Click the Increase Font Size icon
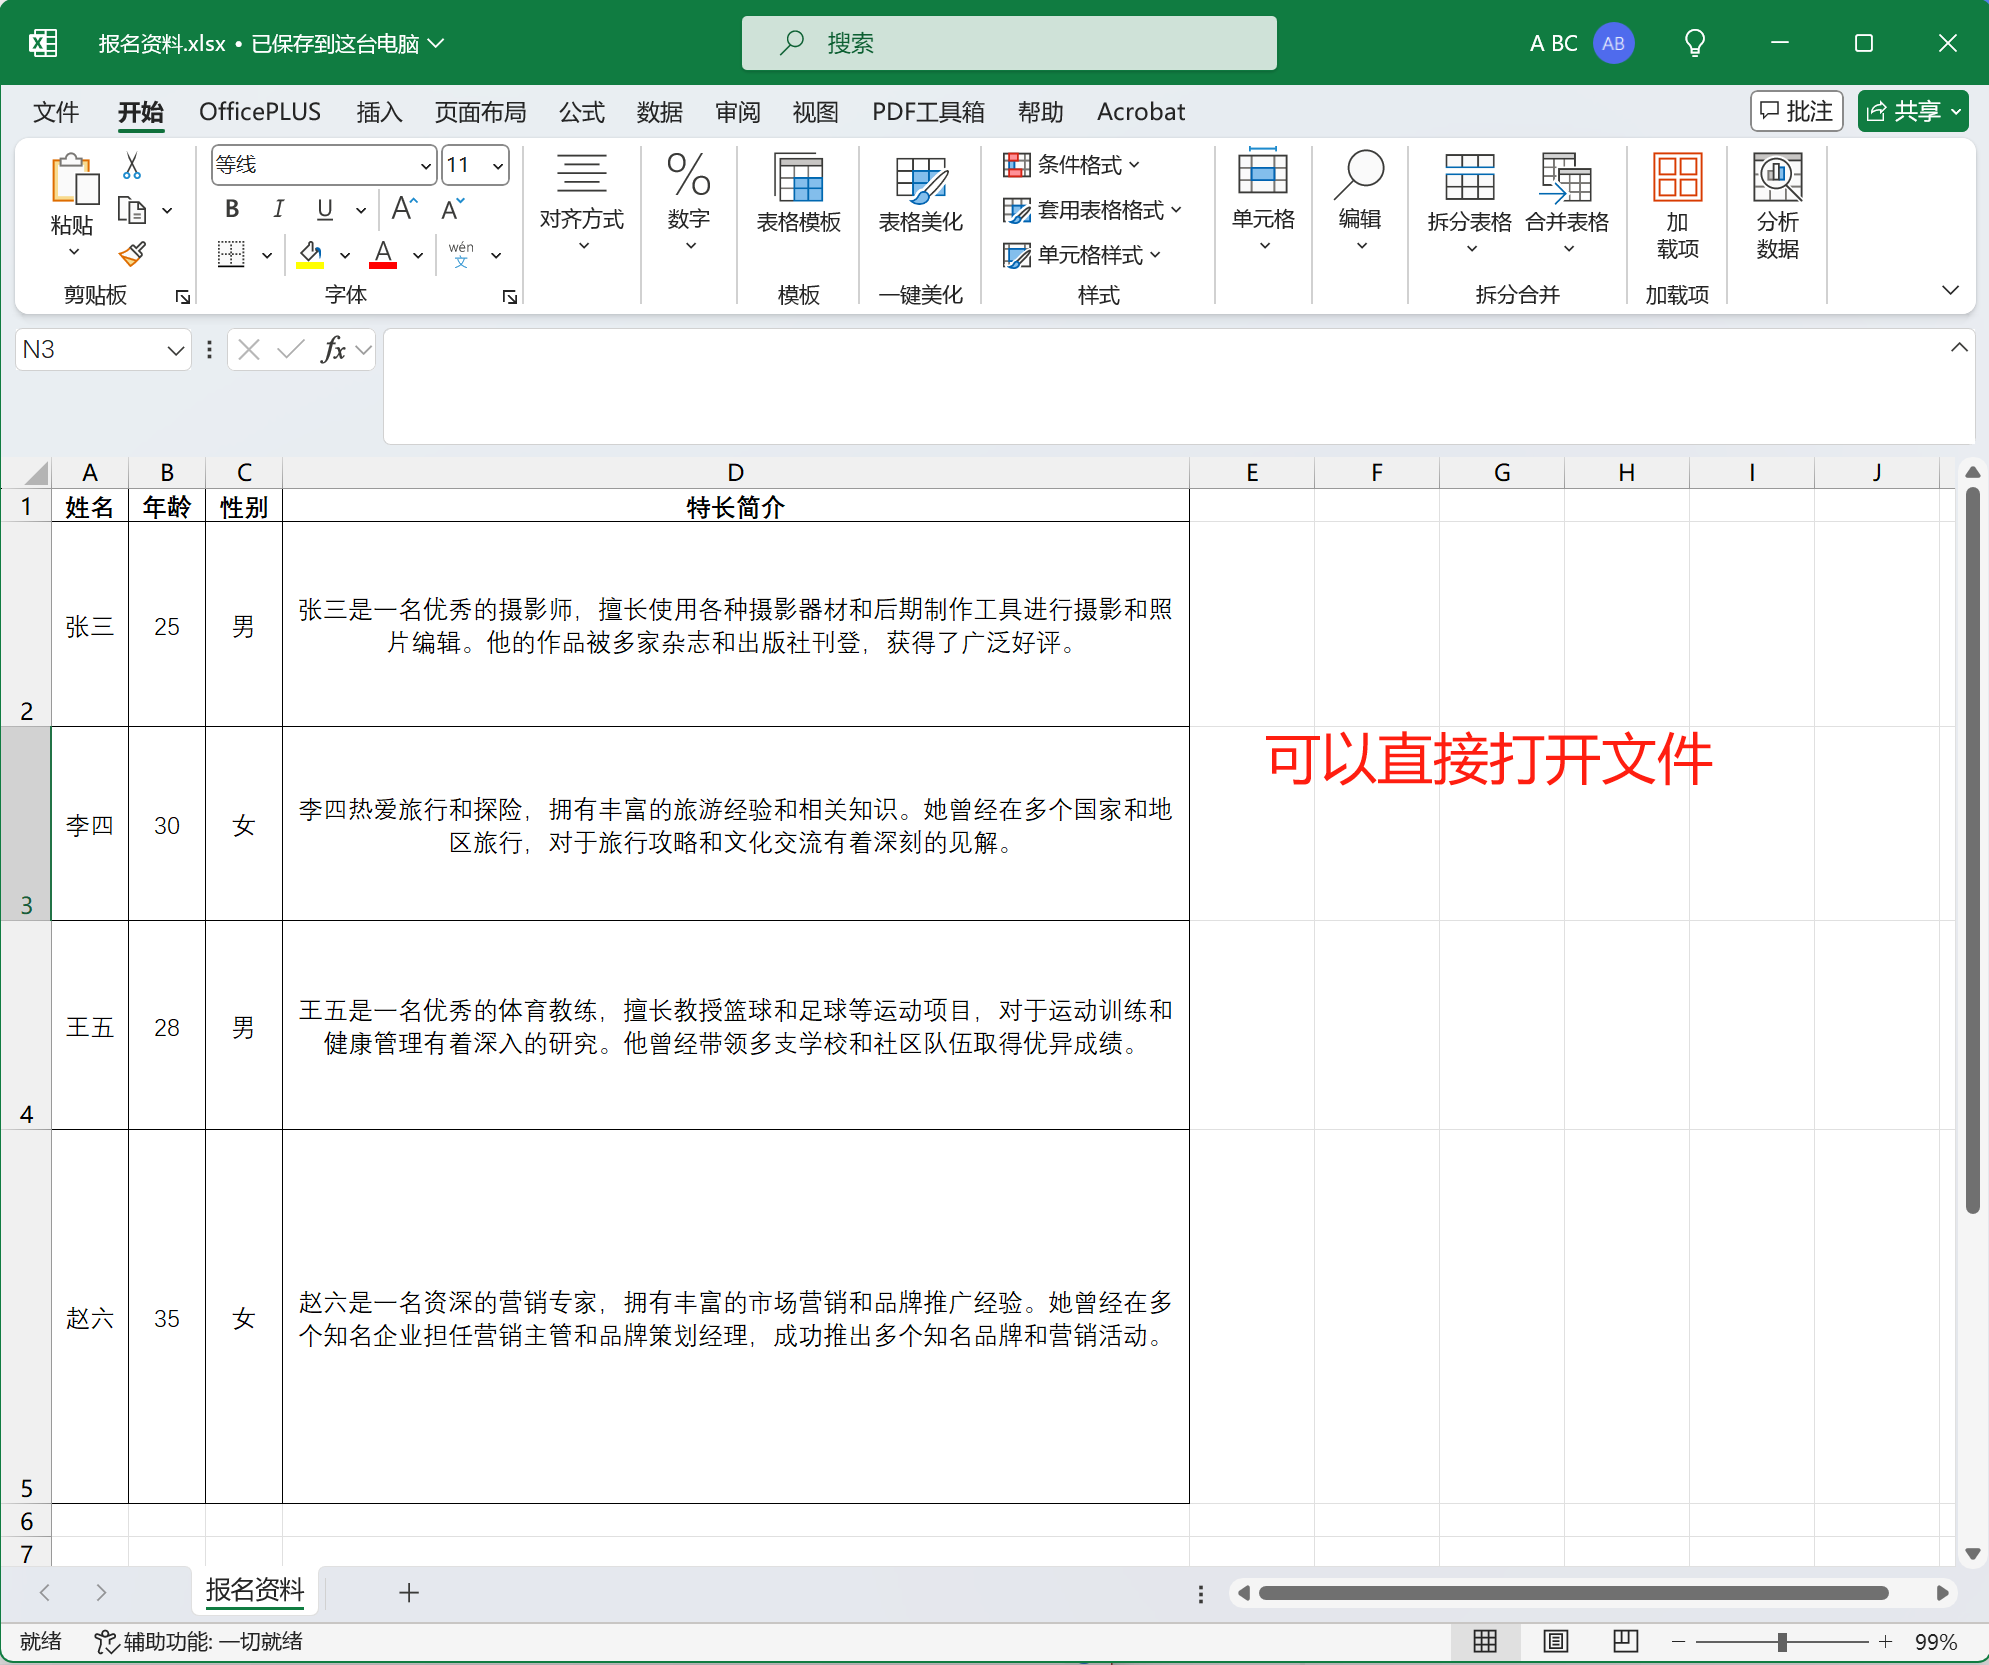1989x1665 pixels. click(x=404, y=209)
